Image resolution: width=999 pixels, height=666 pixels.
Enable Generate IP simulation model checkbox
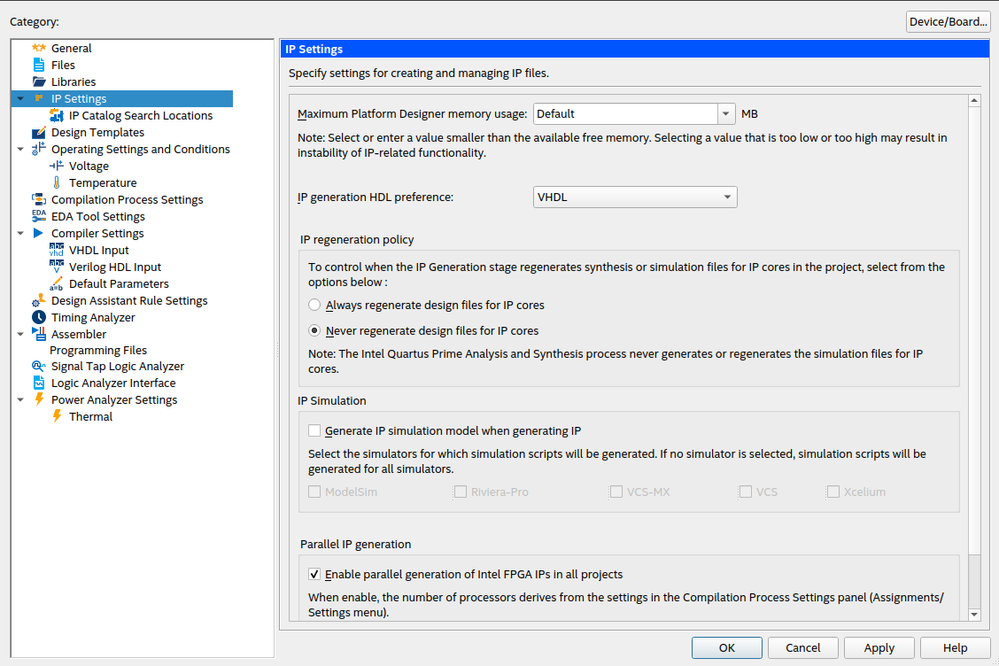pos(315,431)
